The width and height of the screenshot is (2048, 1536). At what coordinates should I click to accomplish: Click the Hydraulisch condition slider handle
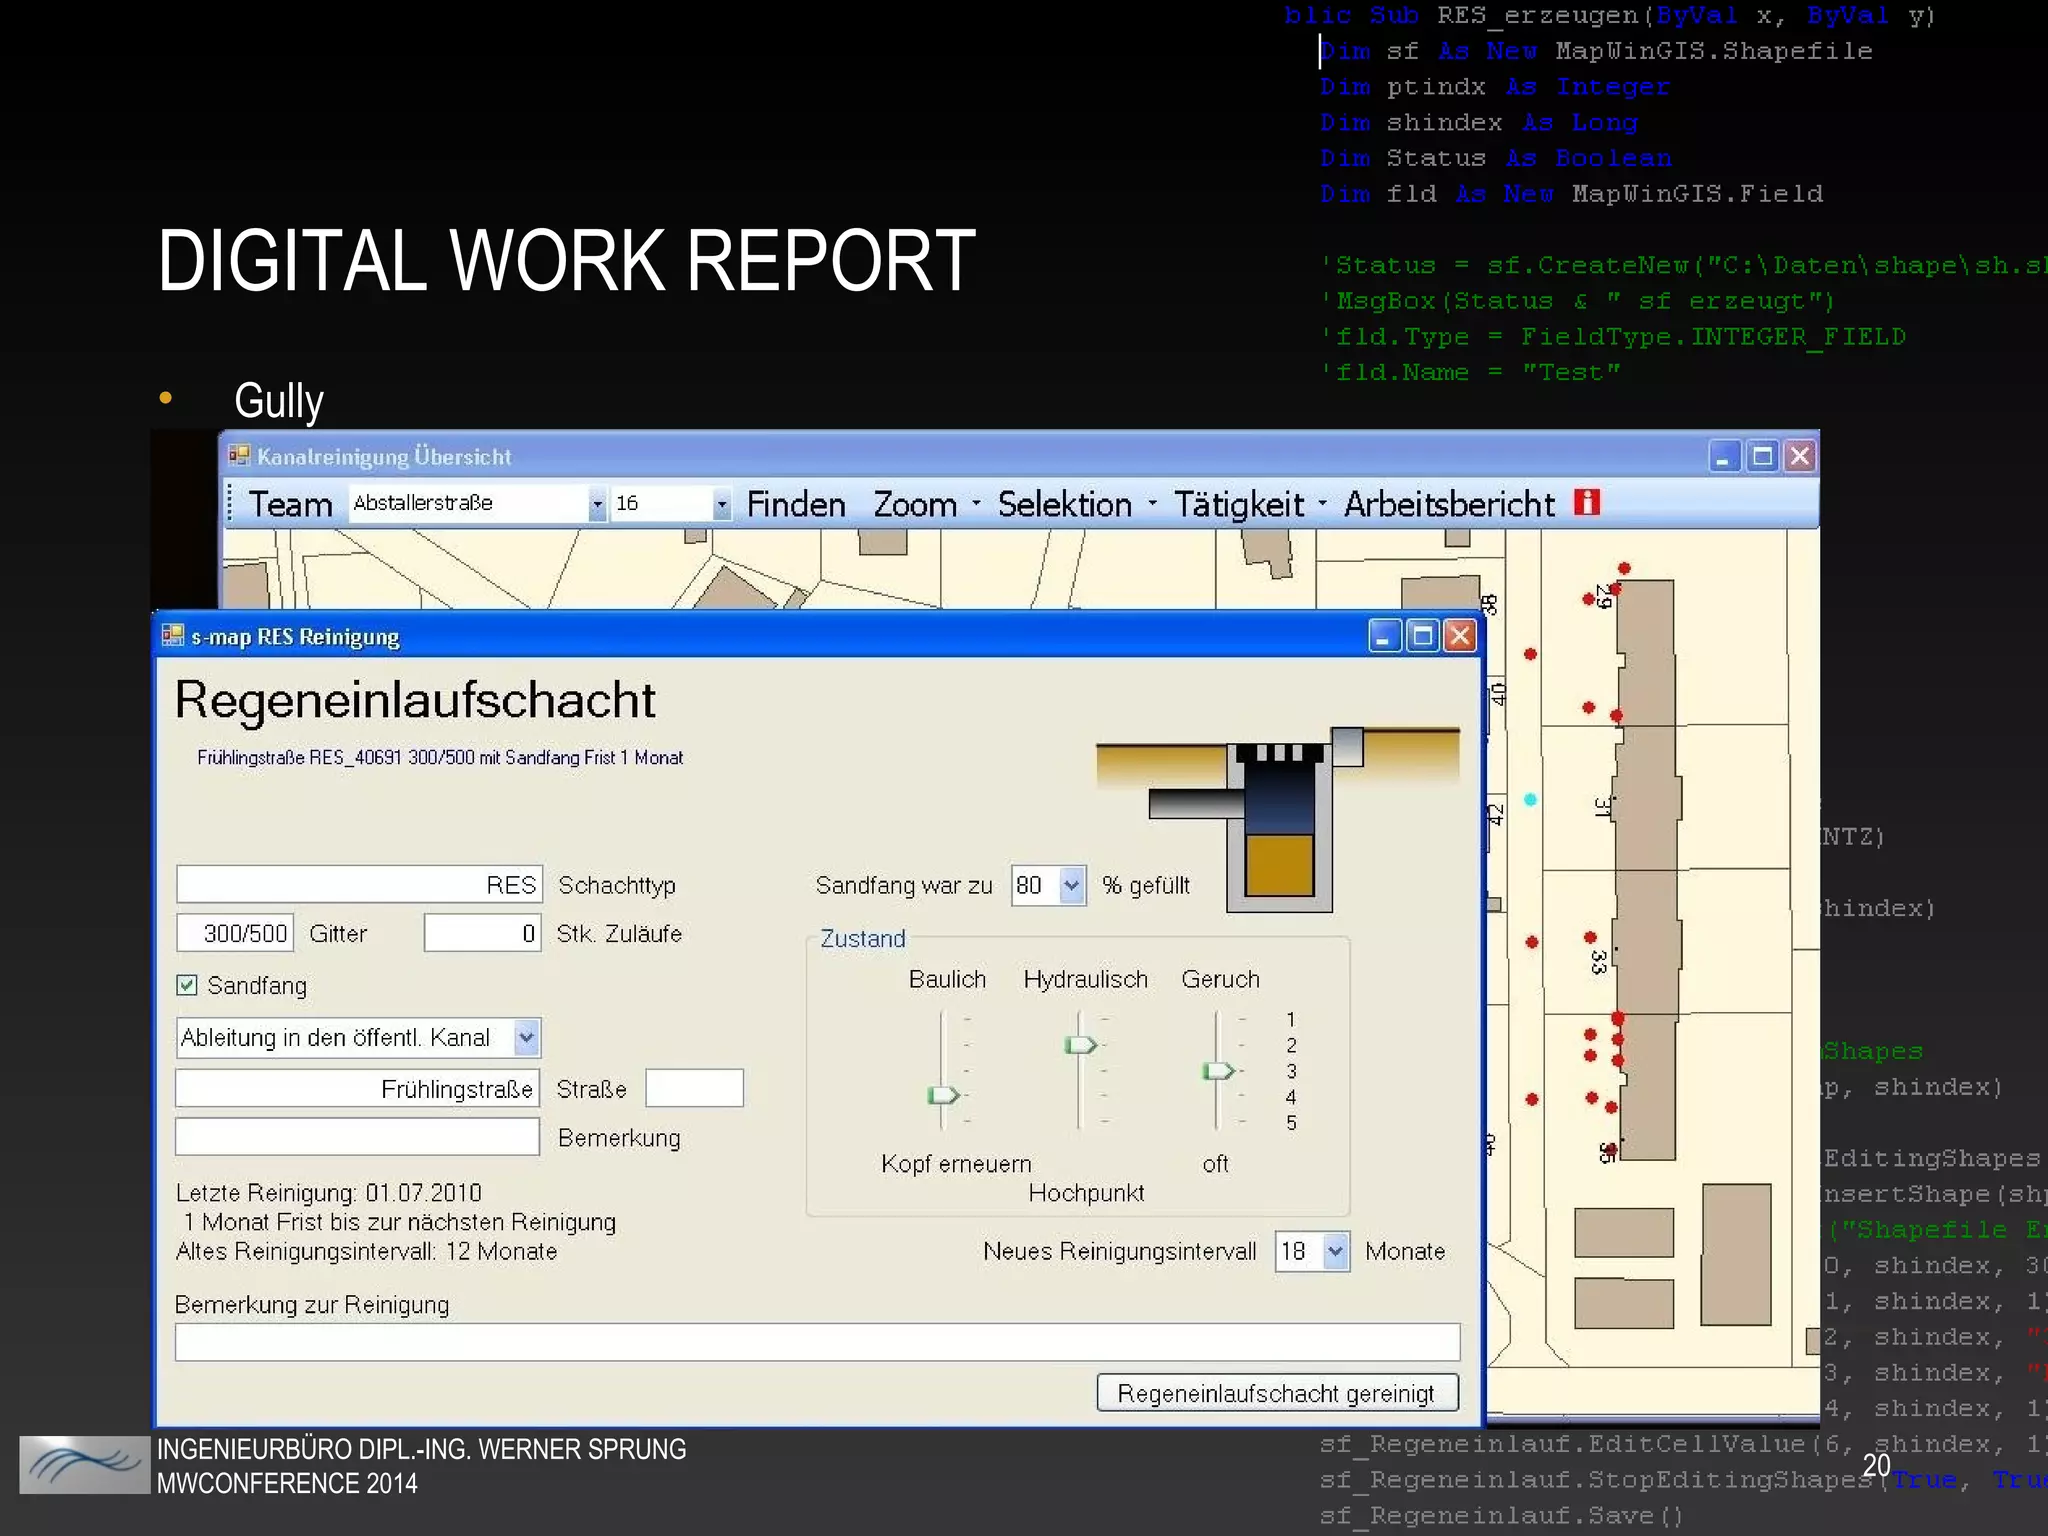point(1080,1045)
